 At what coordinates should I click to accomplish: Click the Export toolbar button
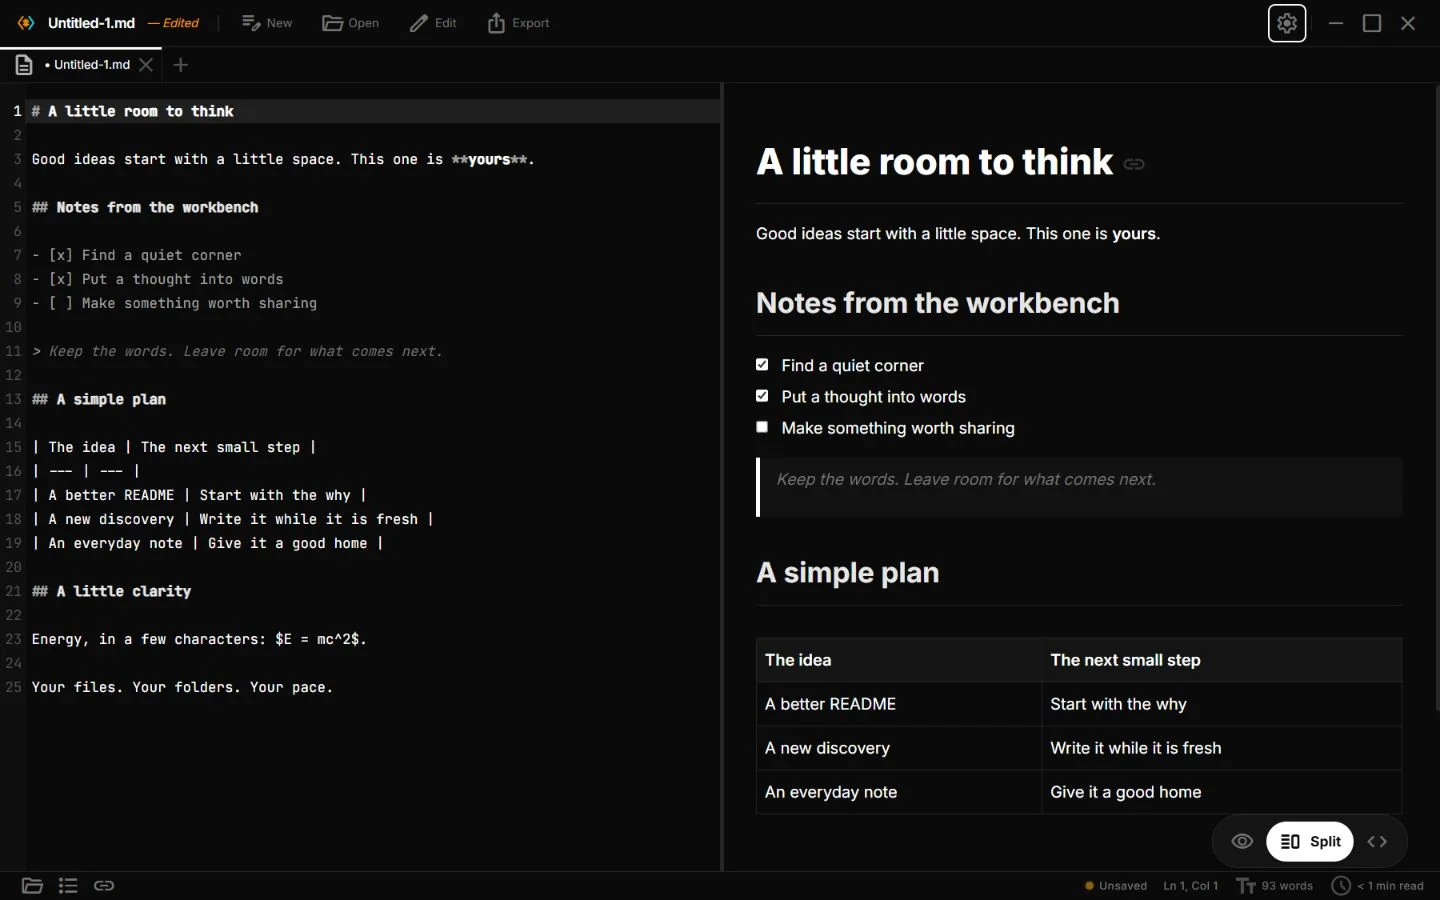tap(518, 23)
